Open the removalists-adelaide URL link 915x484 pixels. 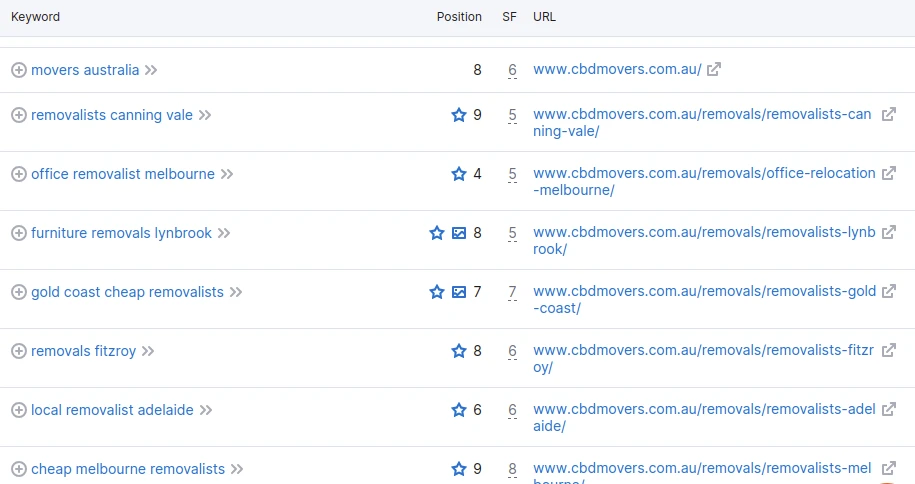coord(704,417)
